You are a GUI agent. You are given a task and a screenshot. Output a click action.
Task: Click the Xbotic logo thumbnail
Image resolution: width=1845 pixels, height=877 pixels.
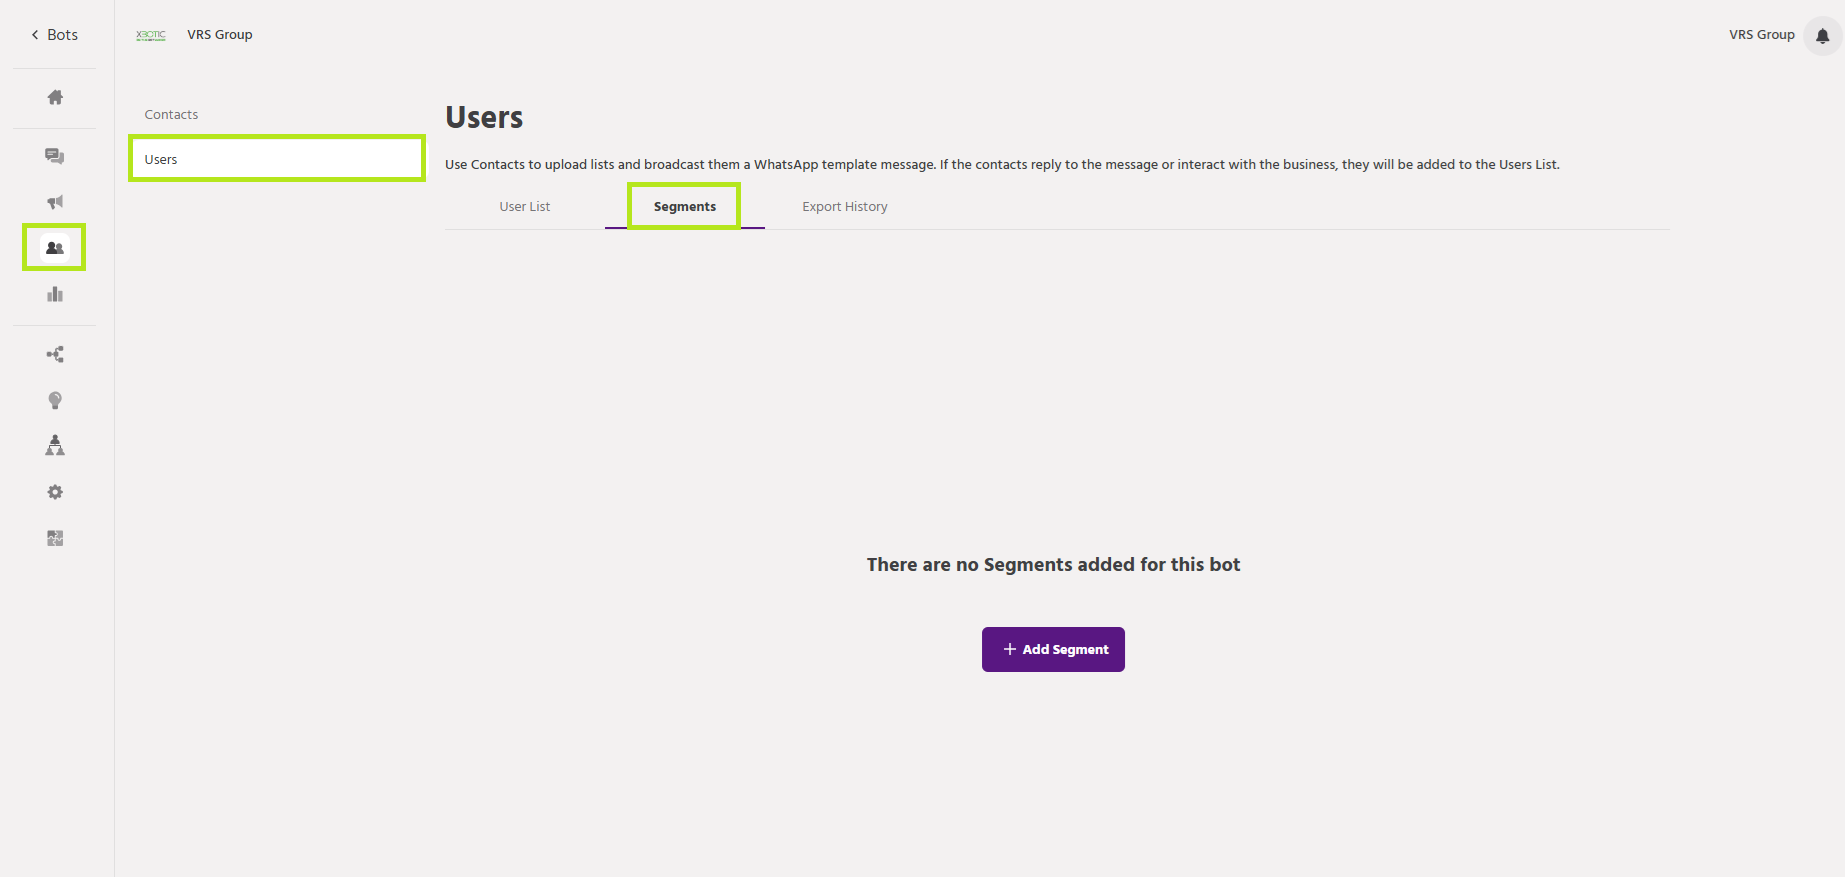[x=151, y=35]
